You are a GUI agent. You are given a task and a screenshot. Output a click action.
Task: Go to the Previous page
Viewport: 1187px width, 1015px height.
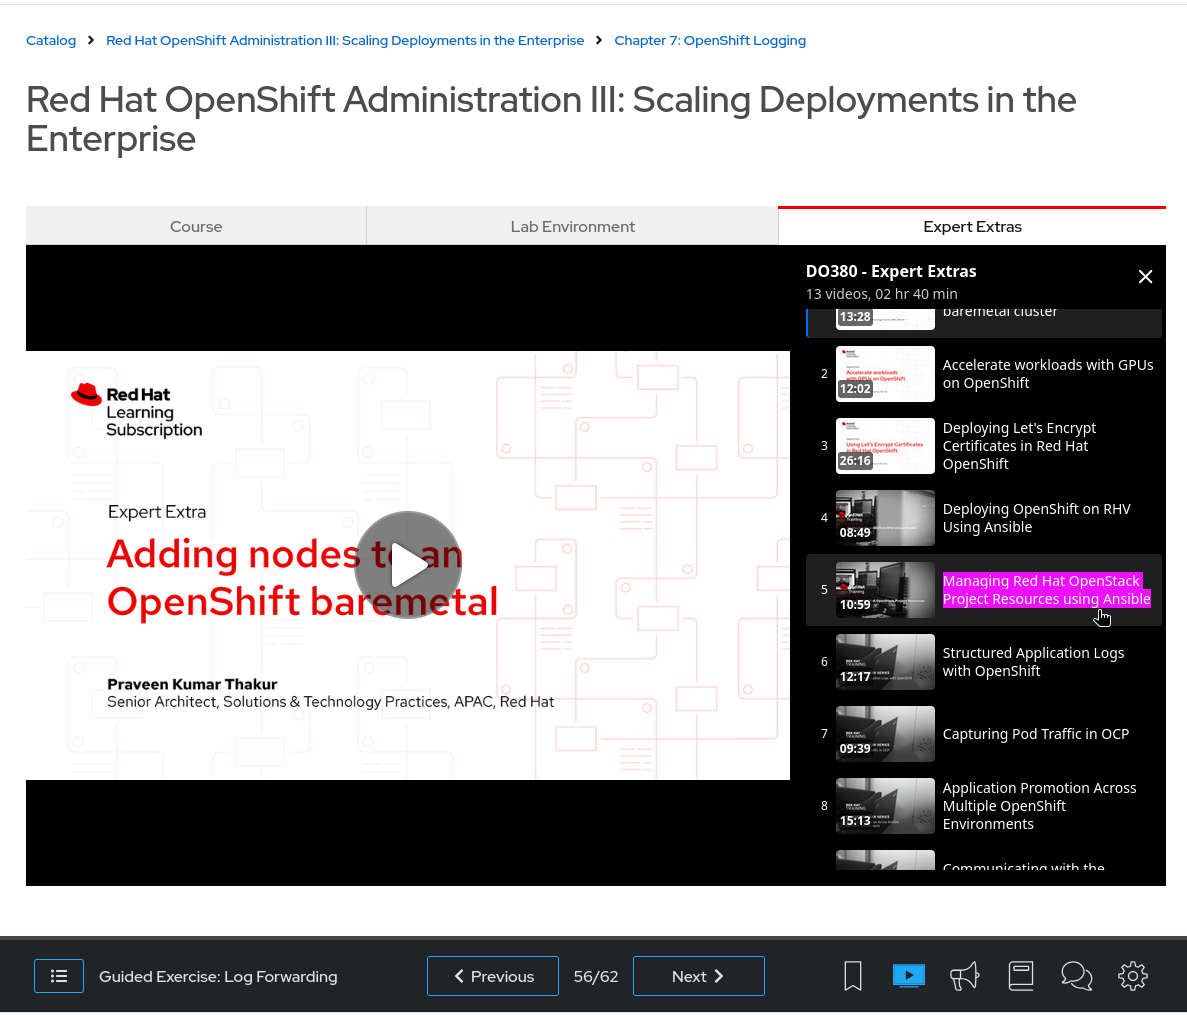493,976
